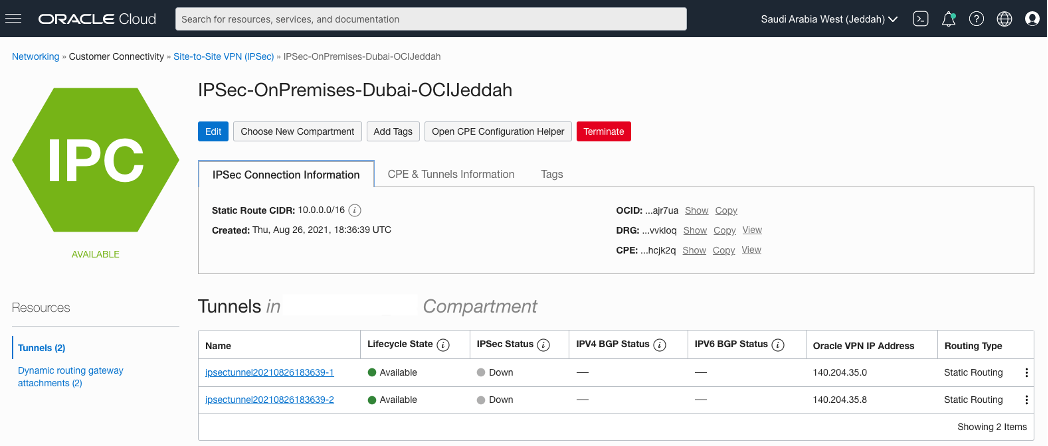View the CPE details
This screenshot has height=446, width=1048.
pos(751,250)
